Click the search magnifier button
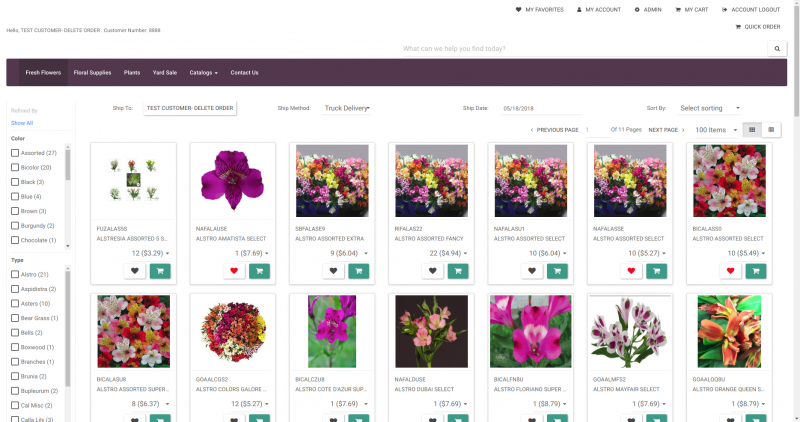This screenshot has width=800, height=422. click(777, 48)
